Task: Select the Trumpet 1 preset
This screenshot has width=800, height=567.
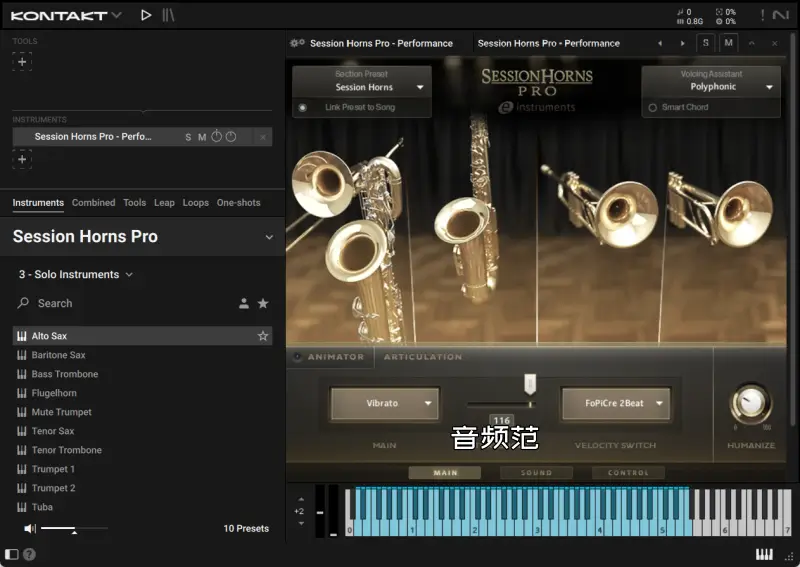Action: [x=142, y=469]
